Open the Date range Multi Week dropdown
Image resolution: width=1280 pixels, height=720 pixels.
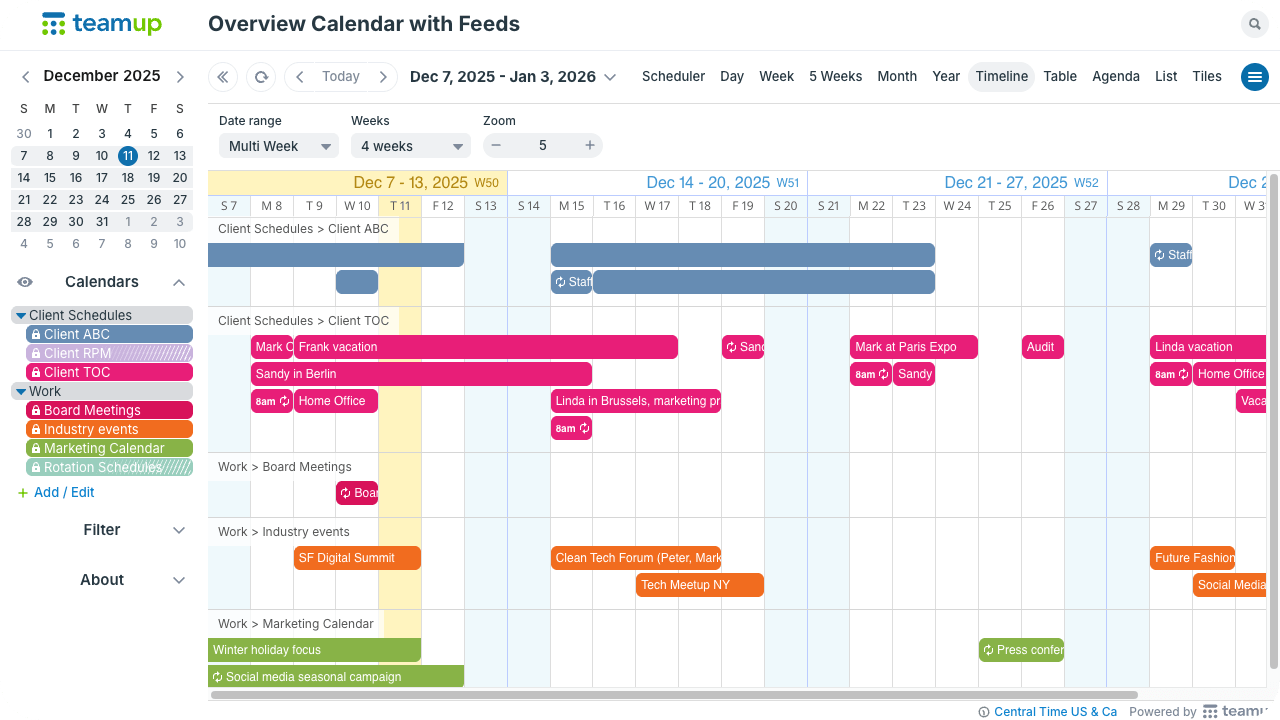coord(278,146)
